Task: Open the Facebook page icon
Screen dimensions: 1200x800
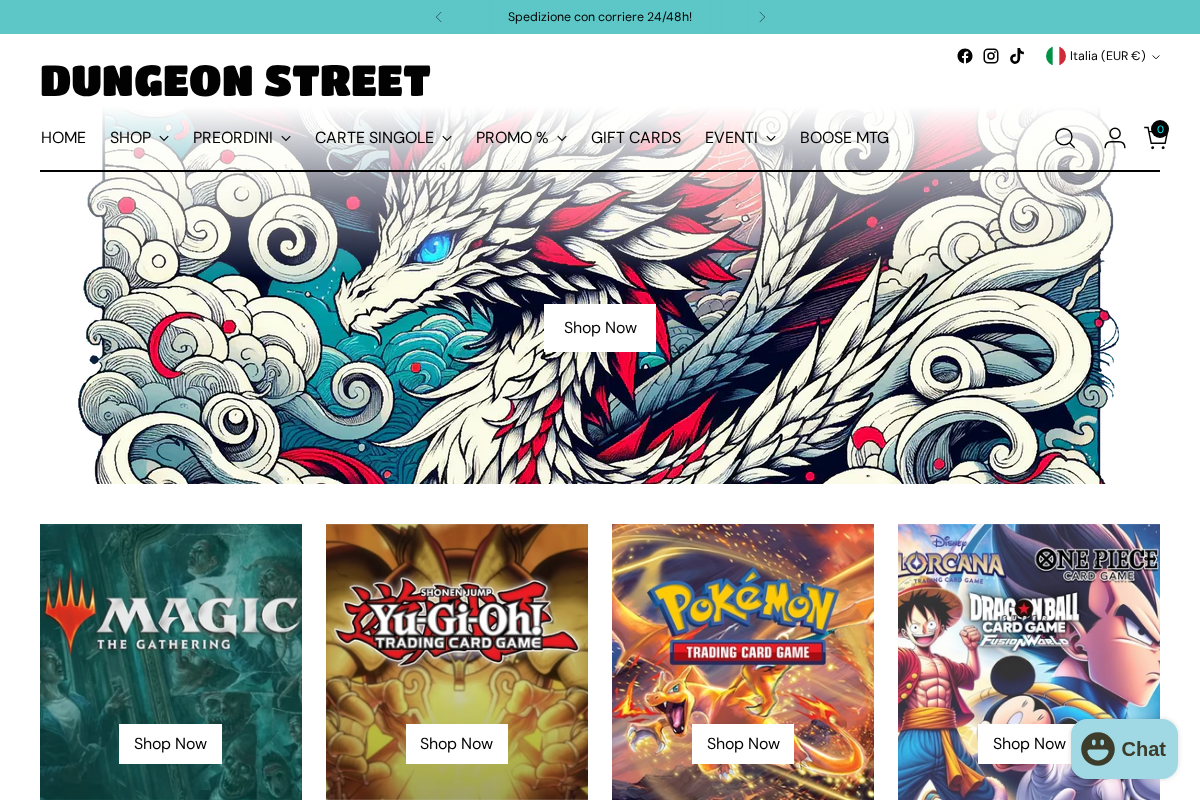Action: (x=964, y=56)
